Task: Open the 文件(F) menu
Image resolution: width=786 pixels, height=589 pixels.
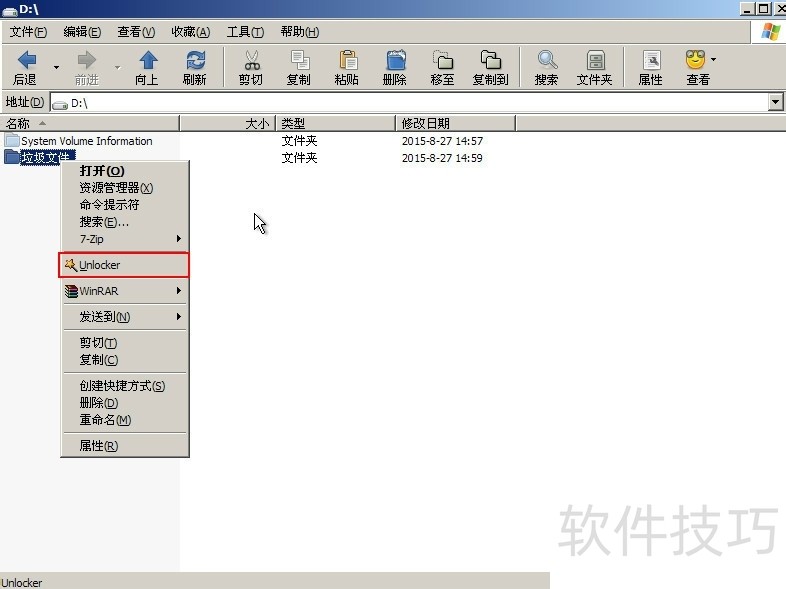Action: point(28,32)
